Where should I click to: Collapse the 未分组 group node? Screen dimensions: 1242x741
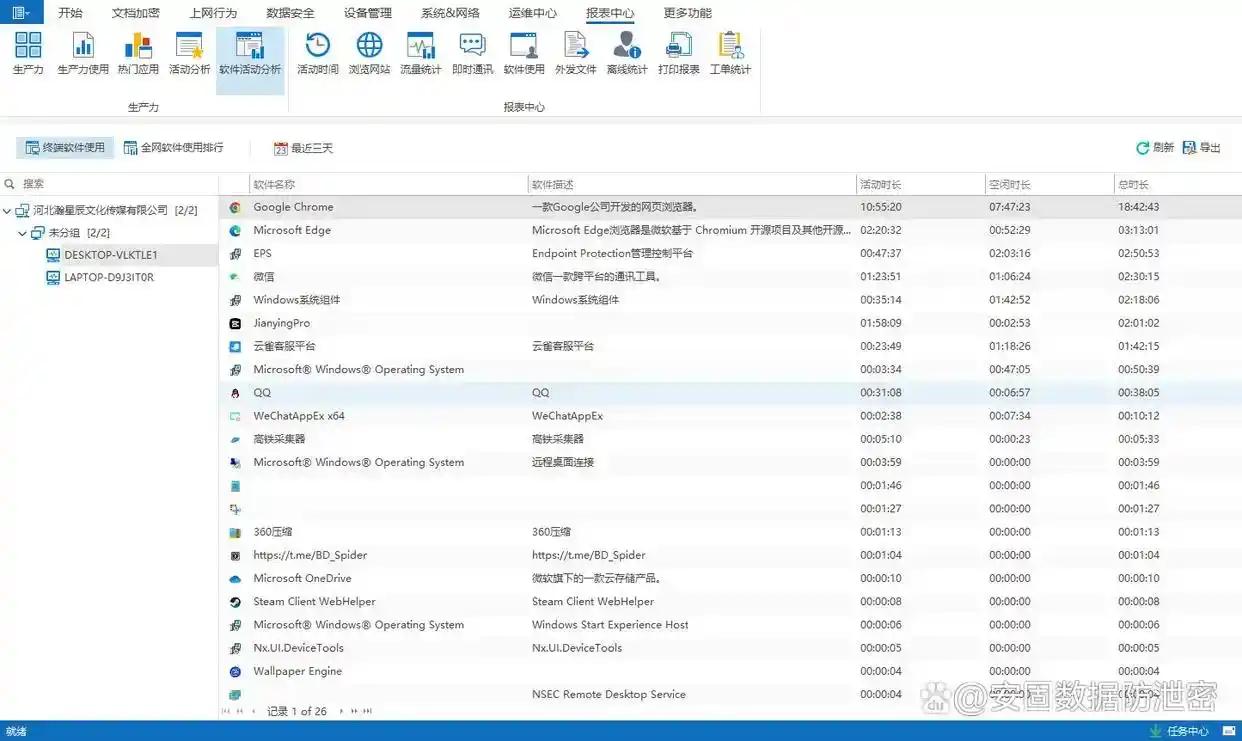point(23,233)
